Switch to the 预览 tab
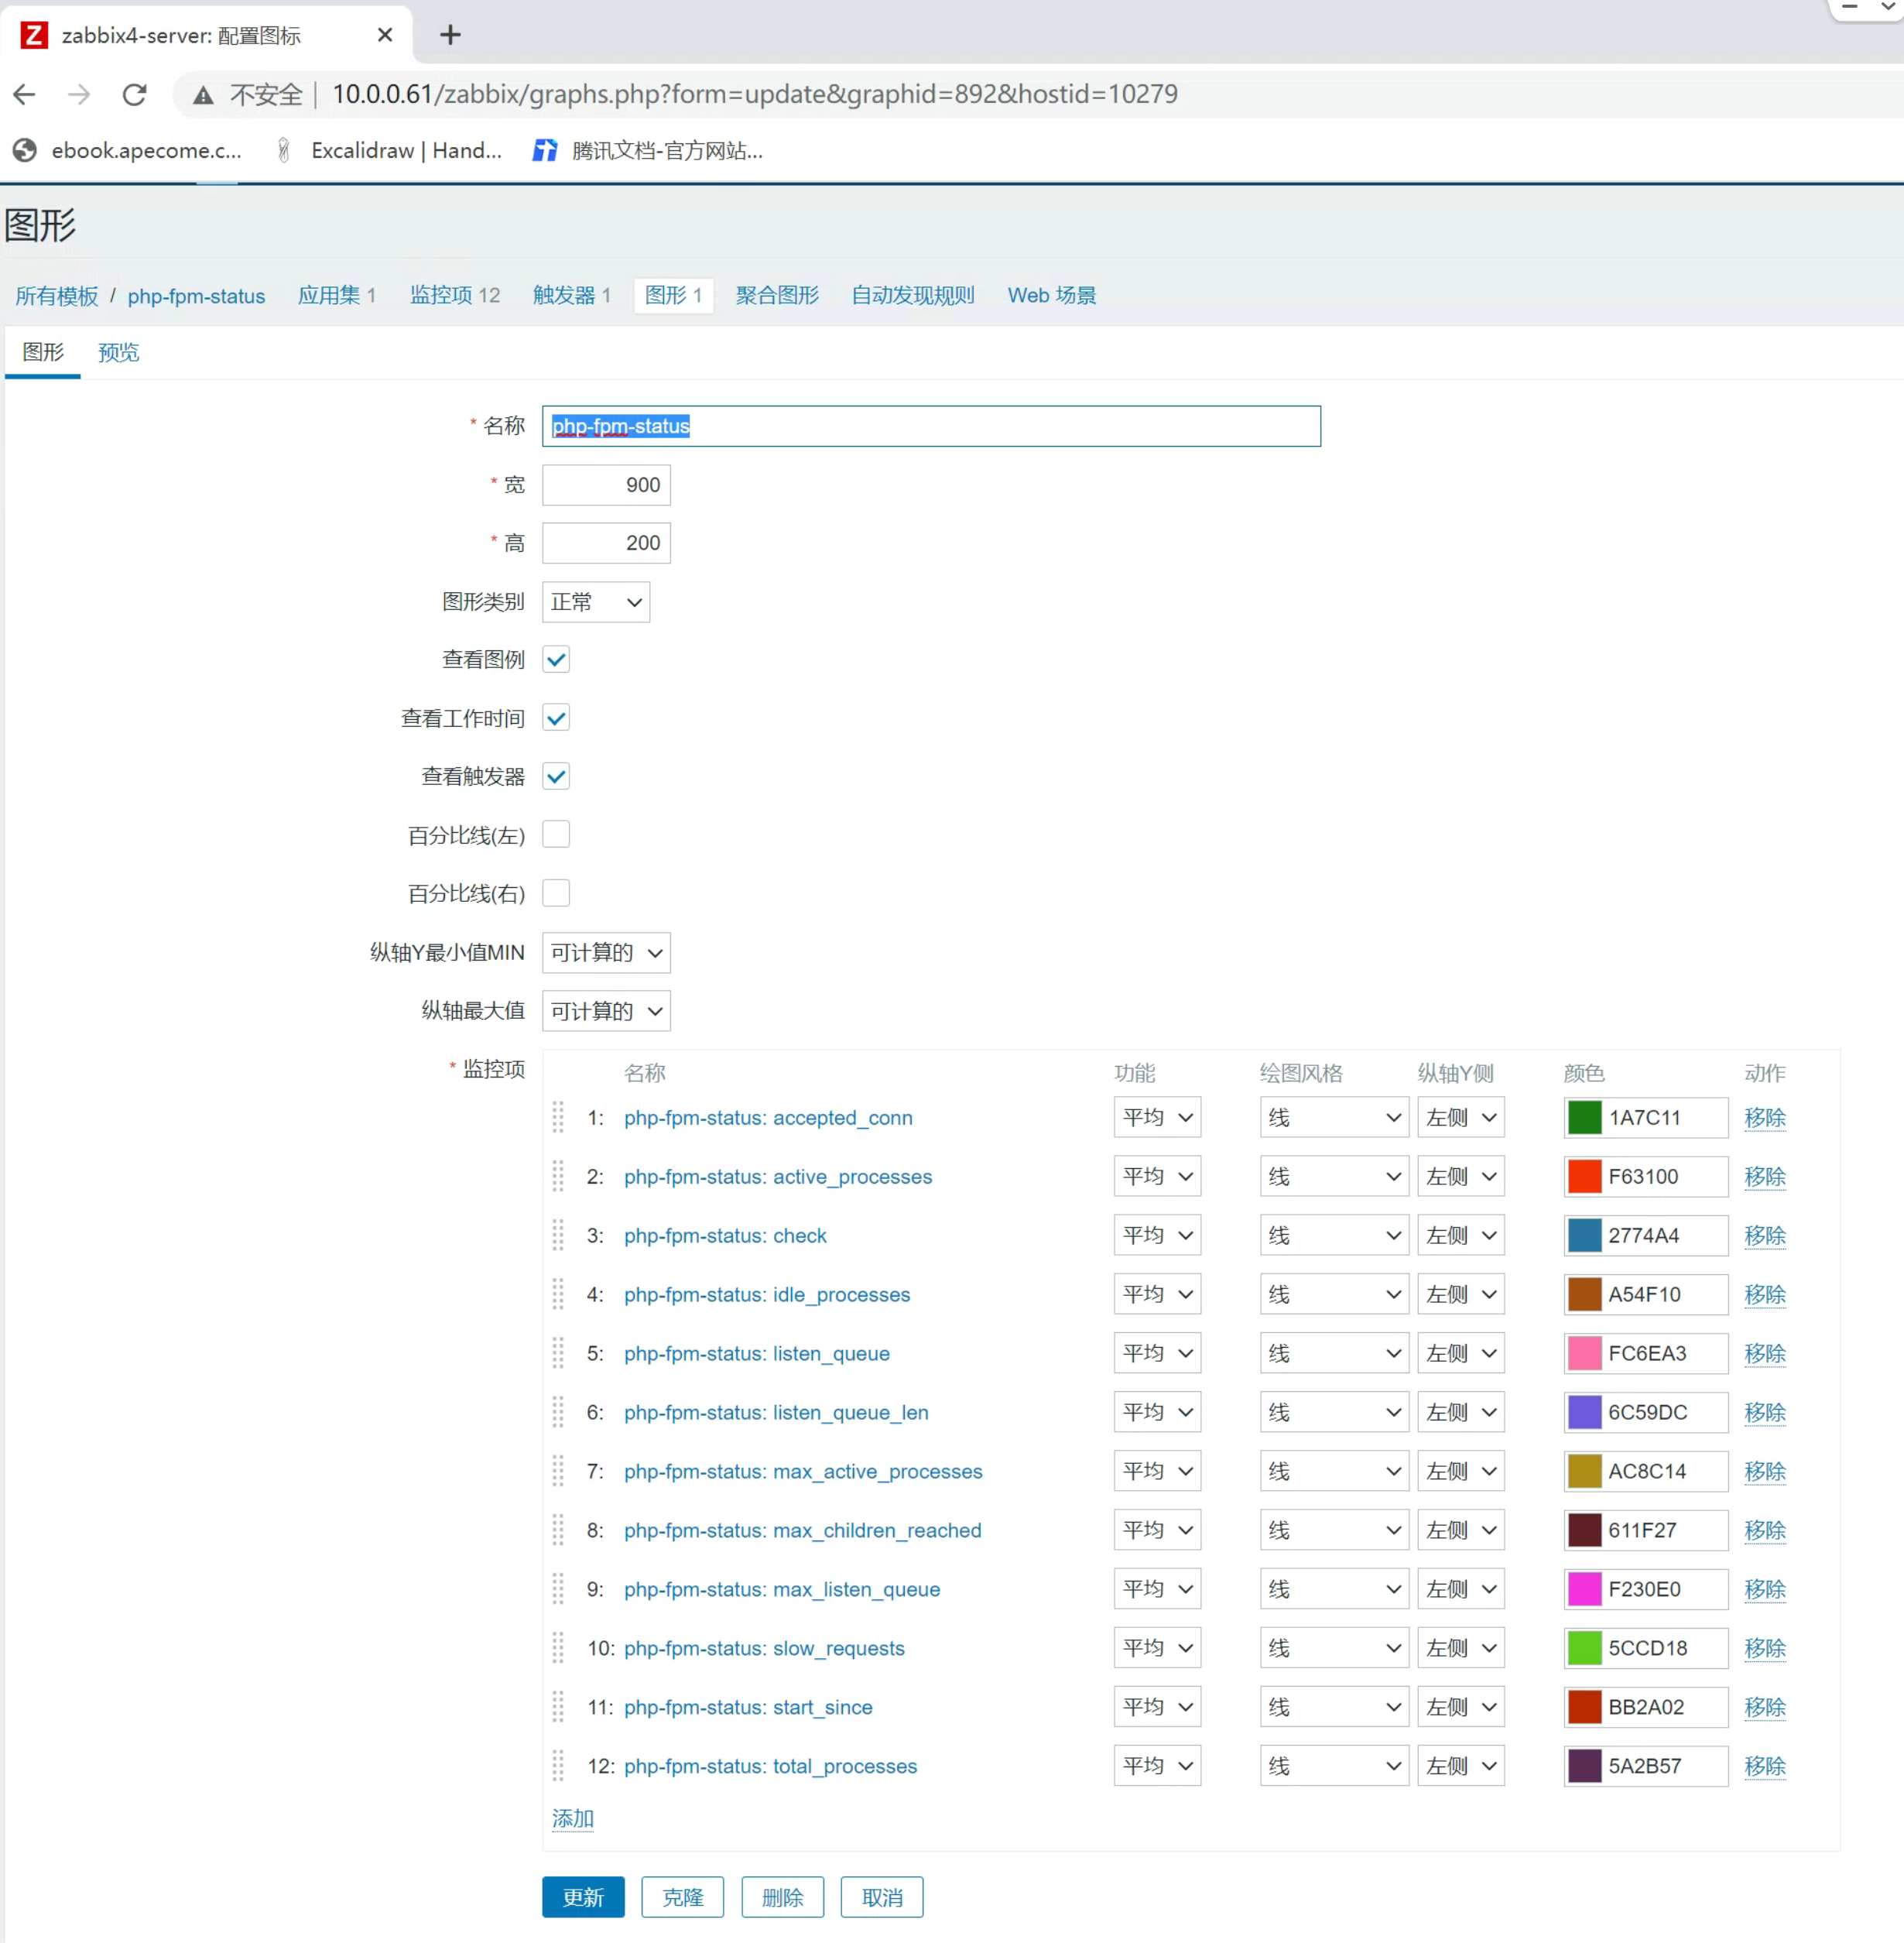This screenshot has width=1904, height=1943. 118,352
